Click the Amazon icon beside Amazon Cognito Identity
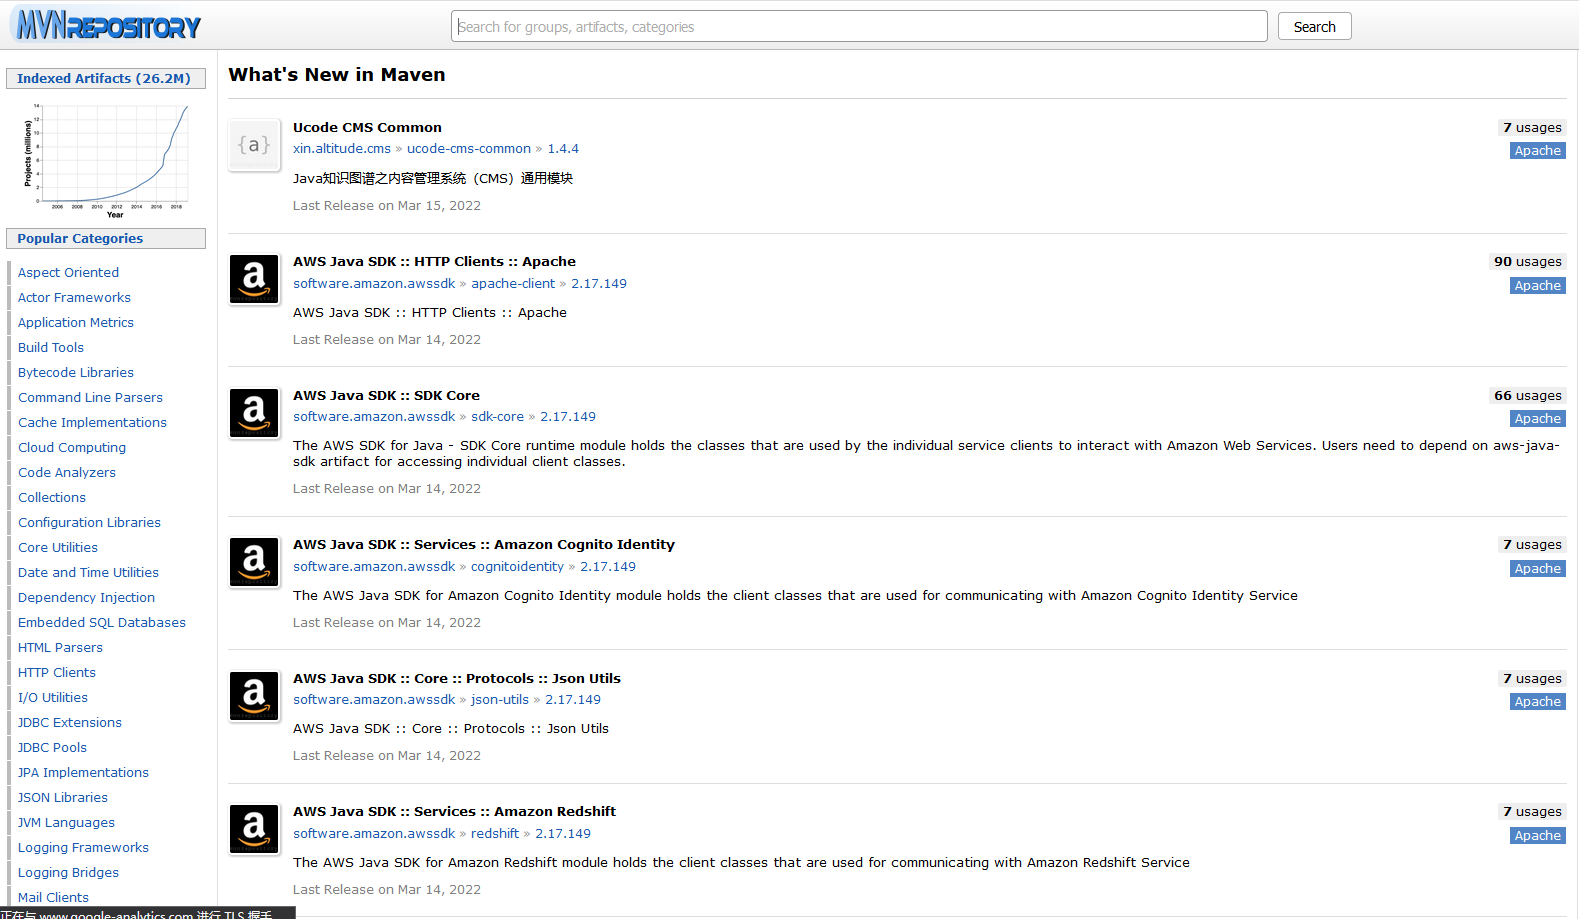Image resolution: width=1579 pixels, height=919 pixels. click(x=254, y=562)
